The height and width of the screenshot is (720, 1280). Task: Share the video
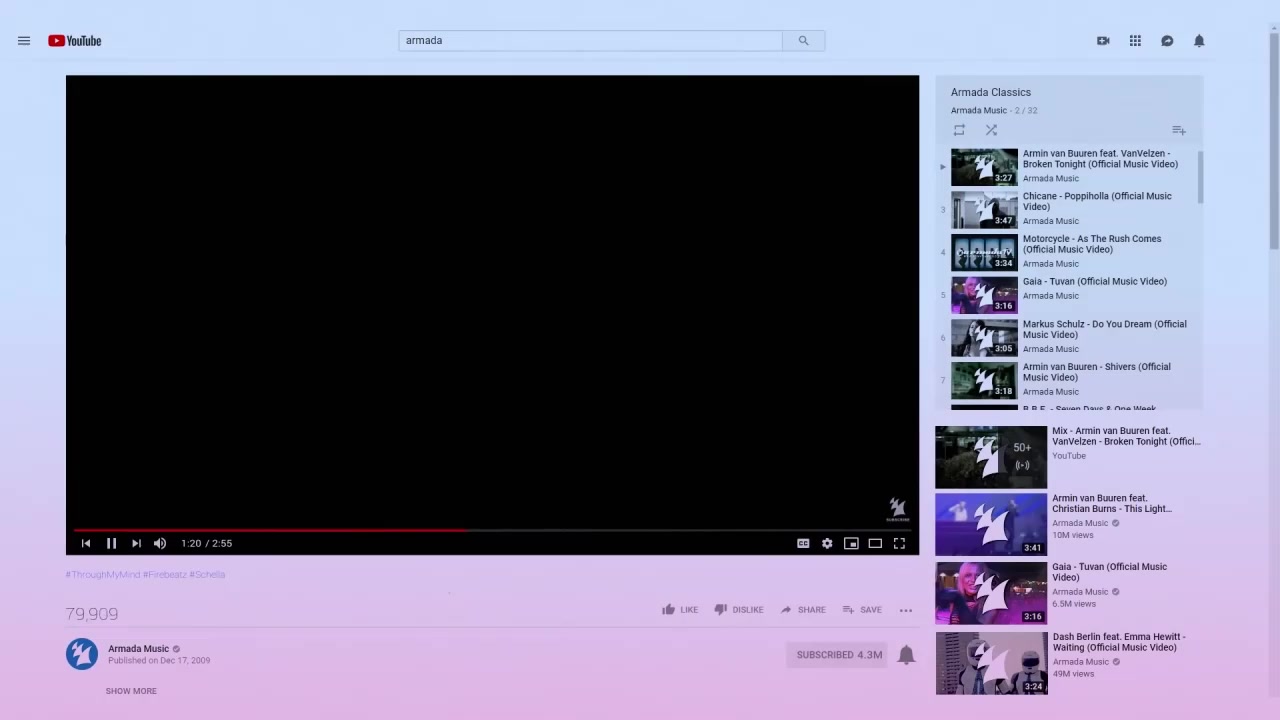(803, 610)
